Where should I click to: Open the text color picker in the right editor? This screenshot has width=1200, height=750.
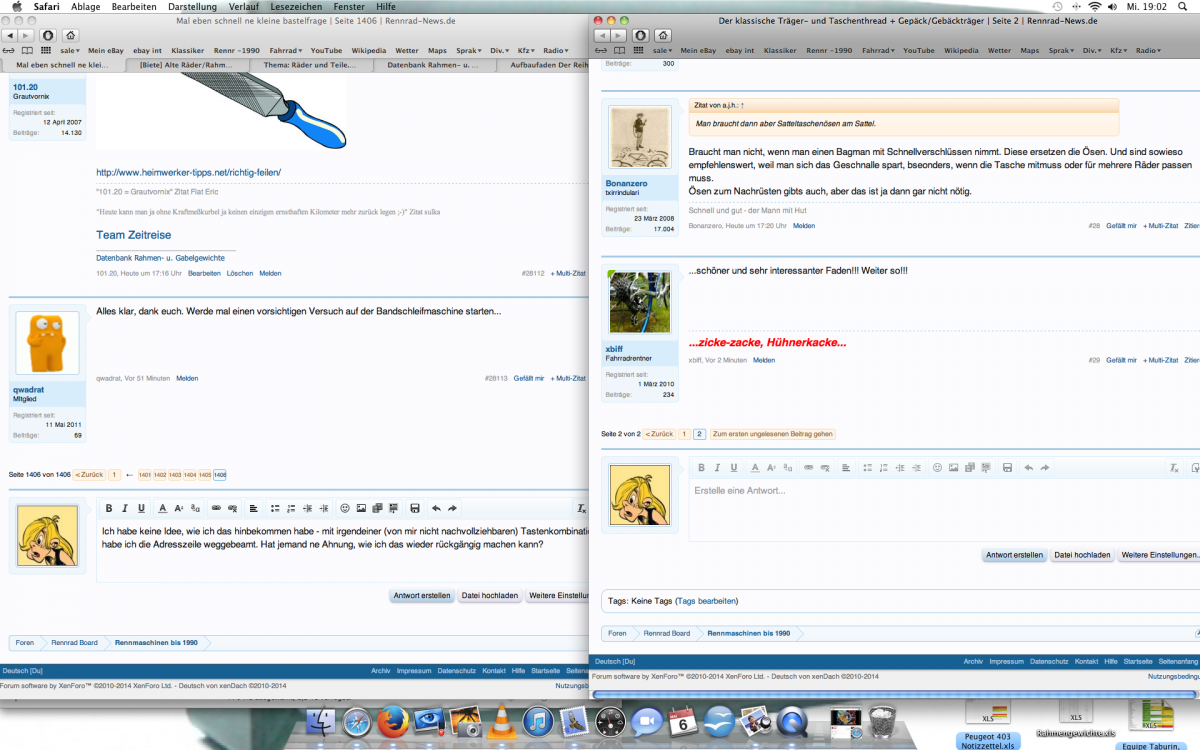(755, 468)
